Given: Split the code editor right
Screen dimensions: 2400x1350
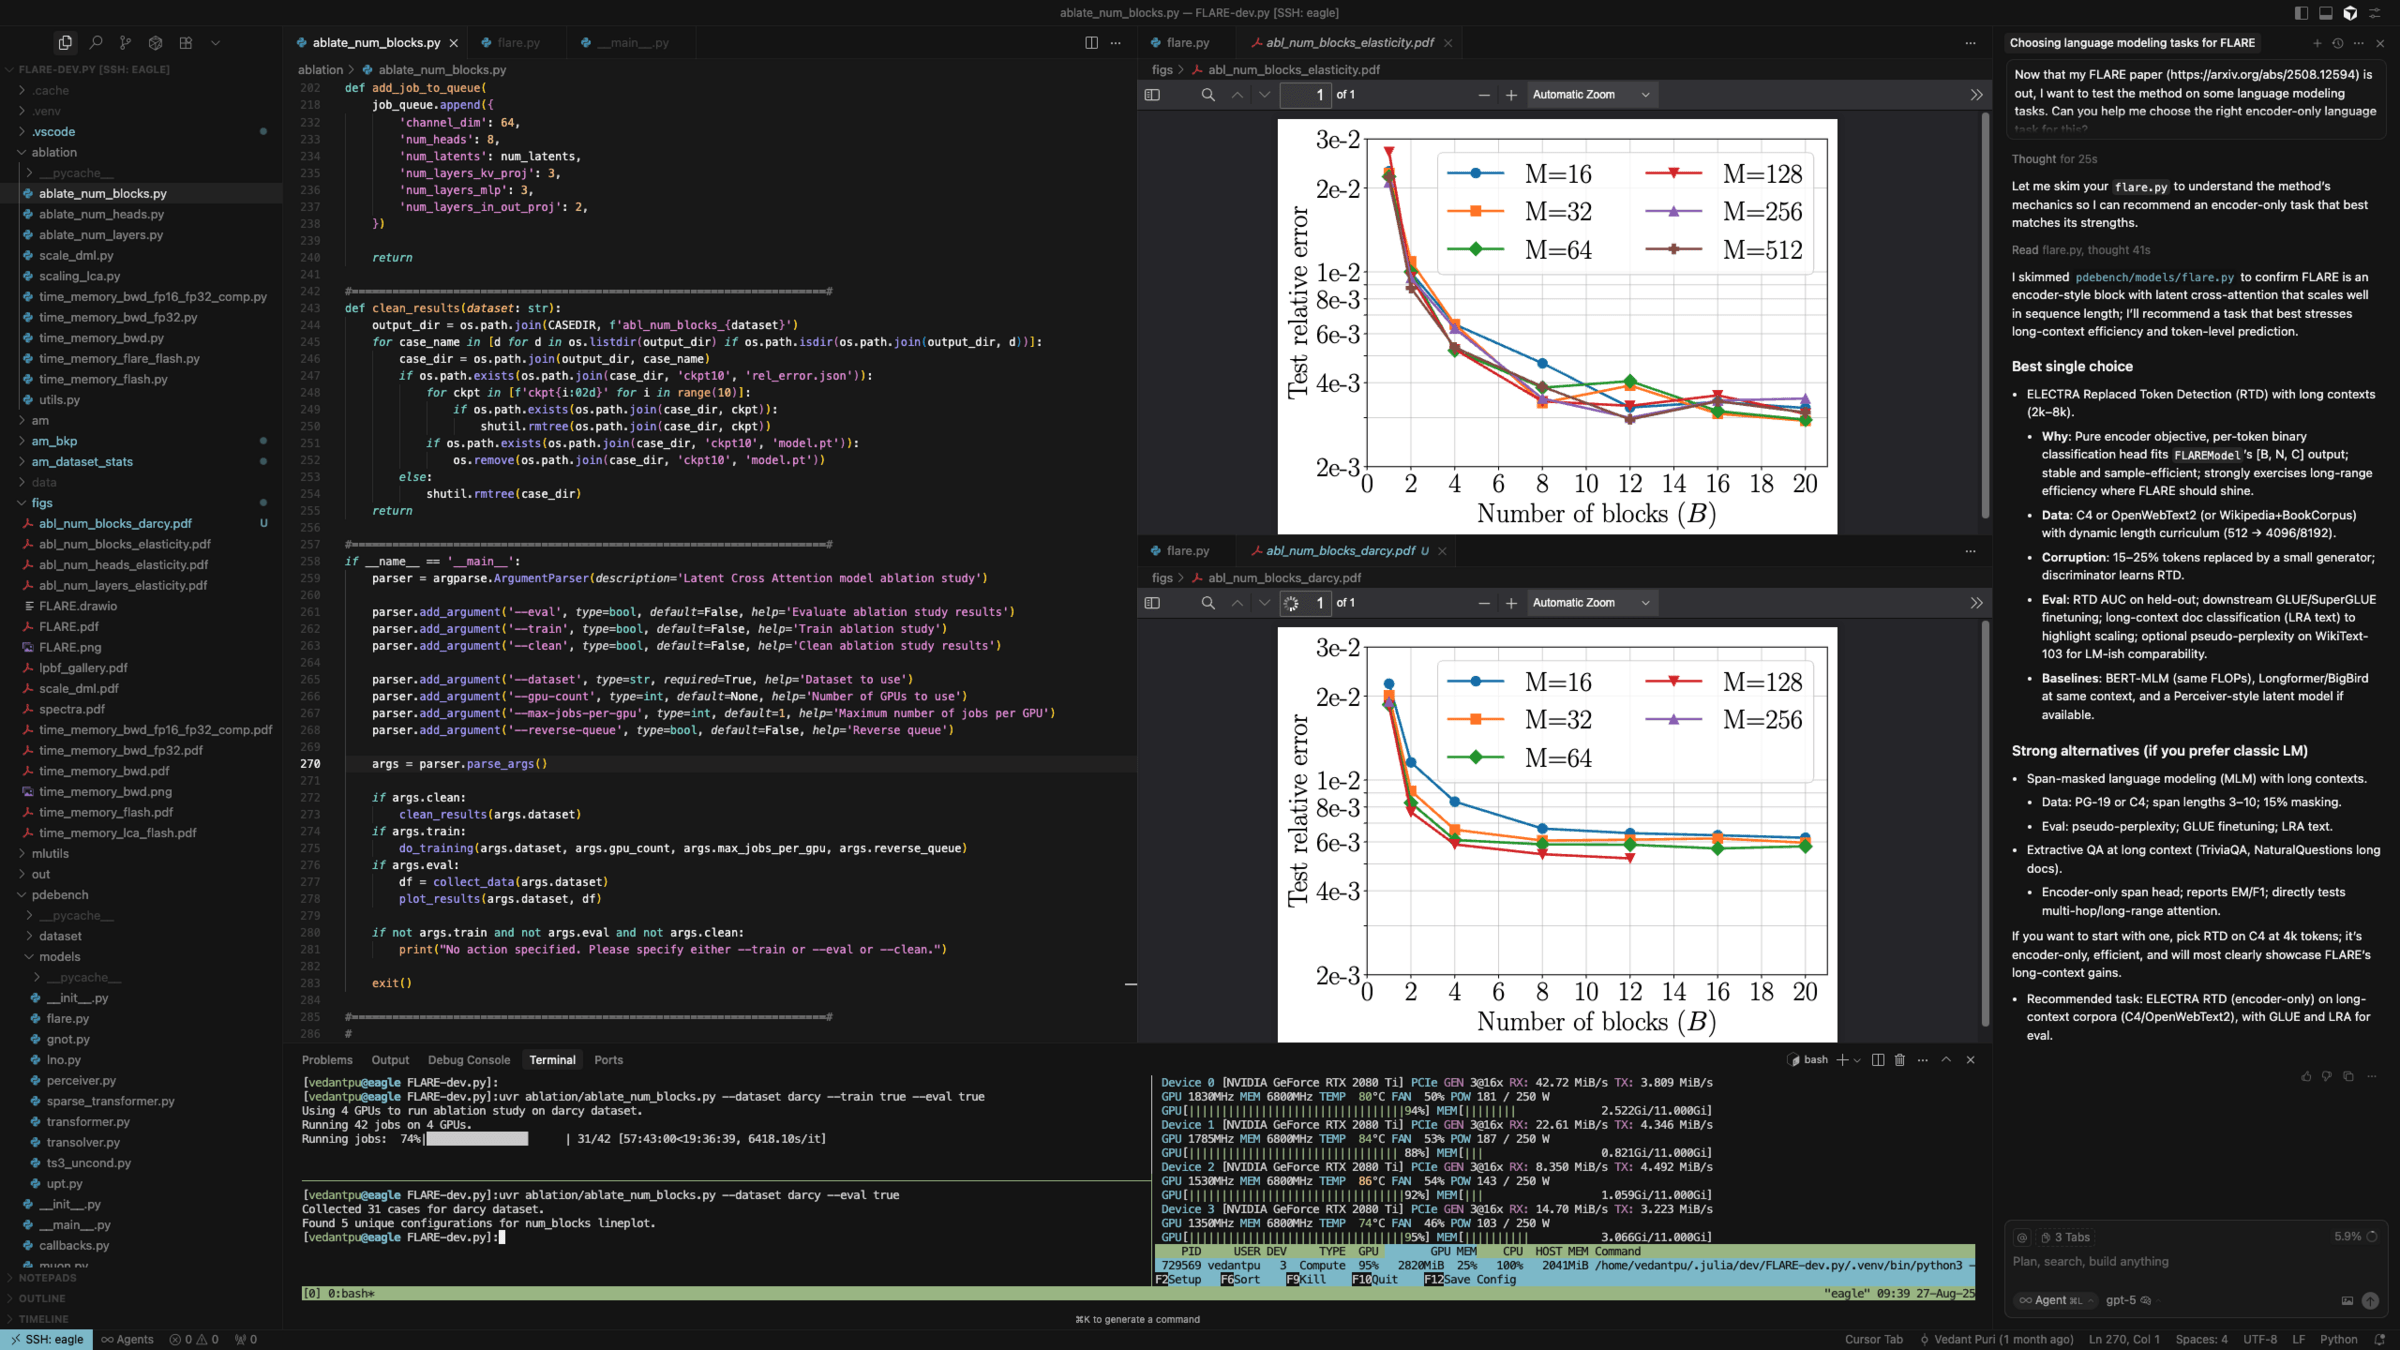Looking at the screenshot, I should [x=1091, y=43].
